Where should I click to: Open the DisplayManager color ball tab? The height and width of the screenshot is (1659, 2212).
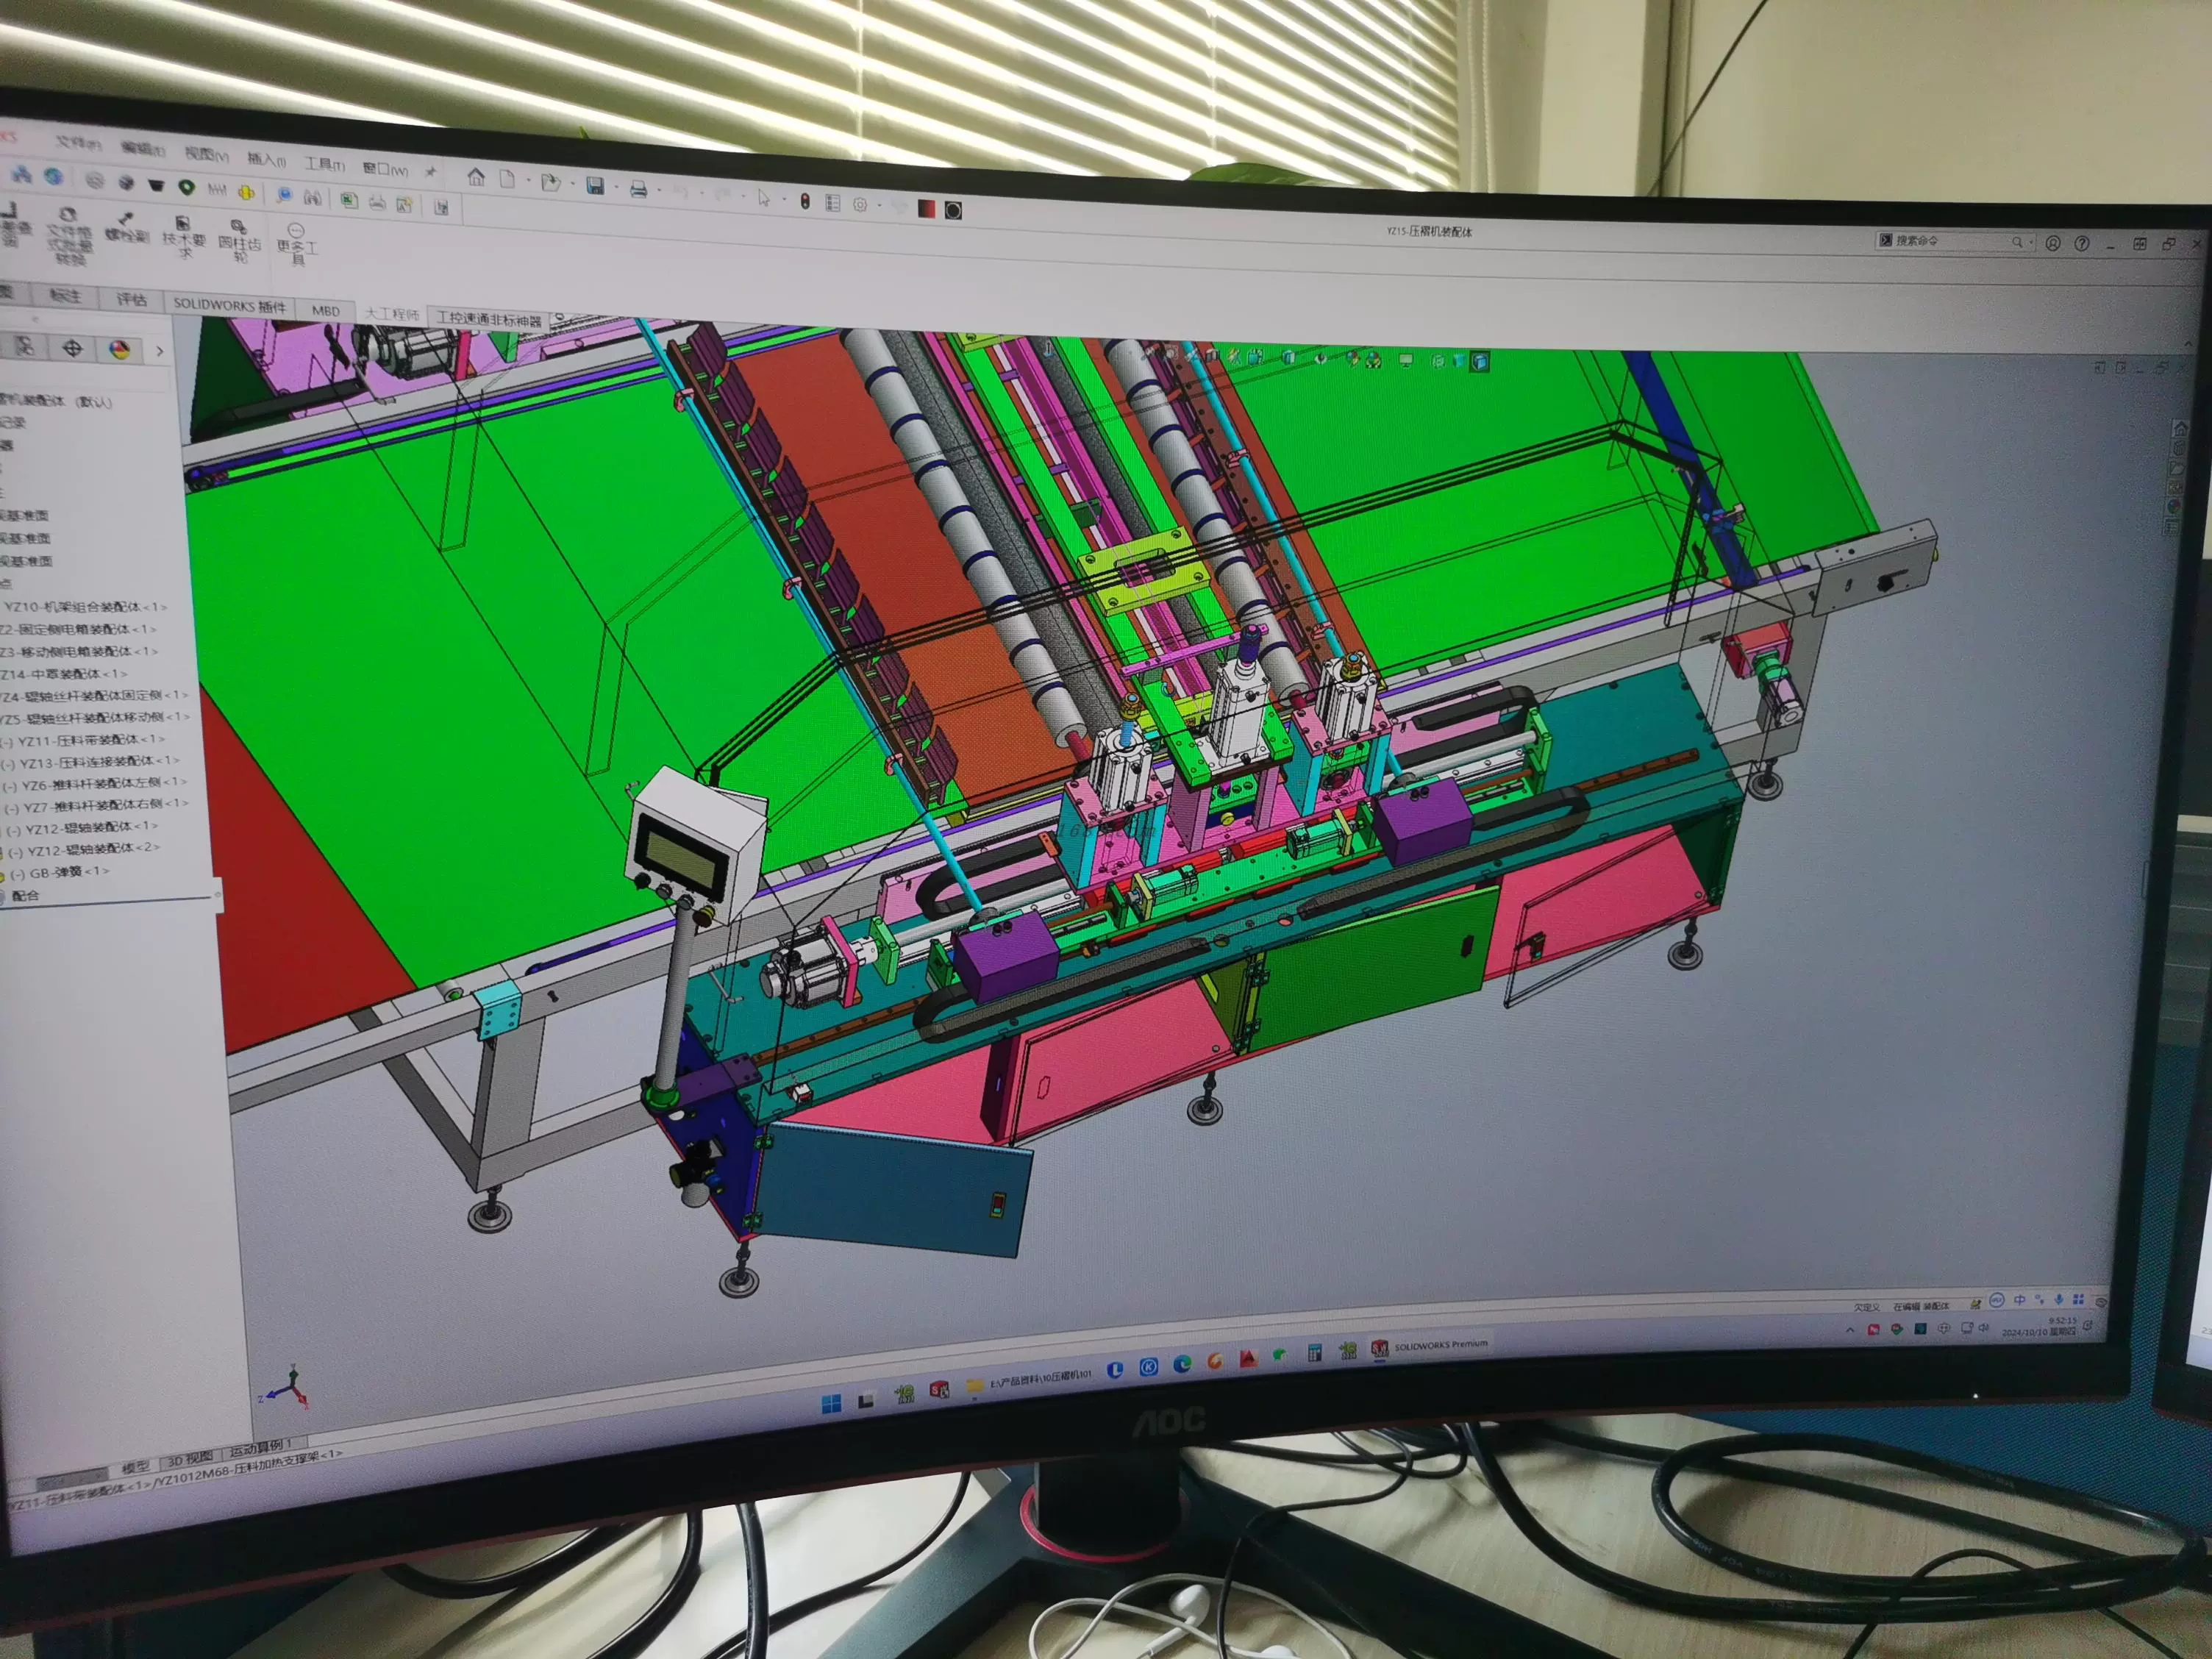pos(119,349)
